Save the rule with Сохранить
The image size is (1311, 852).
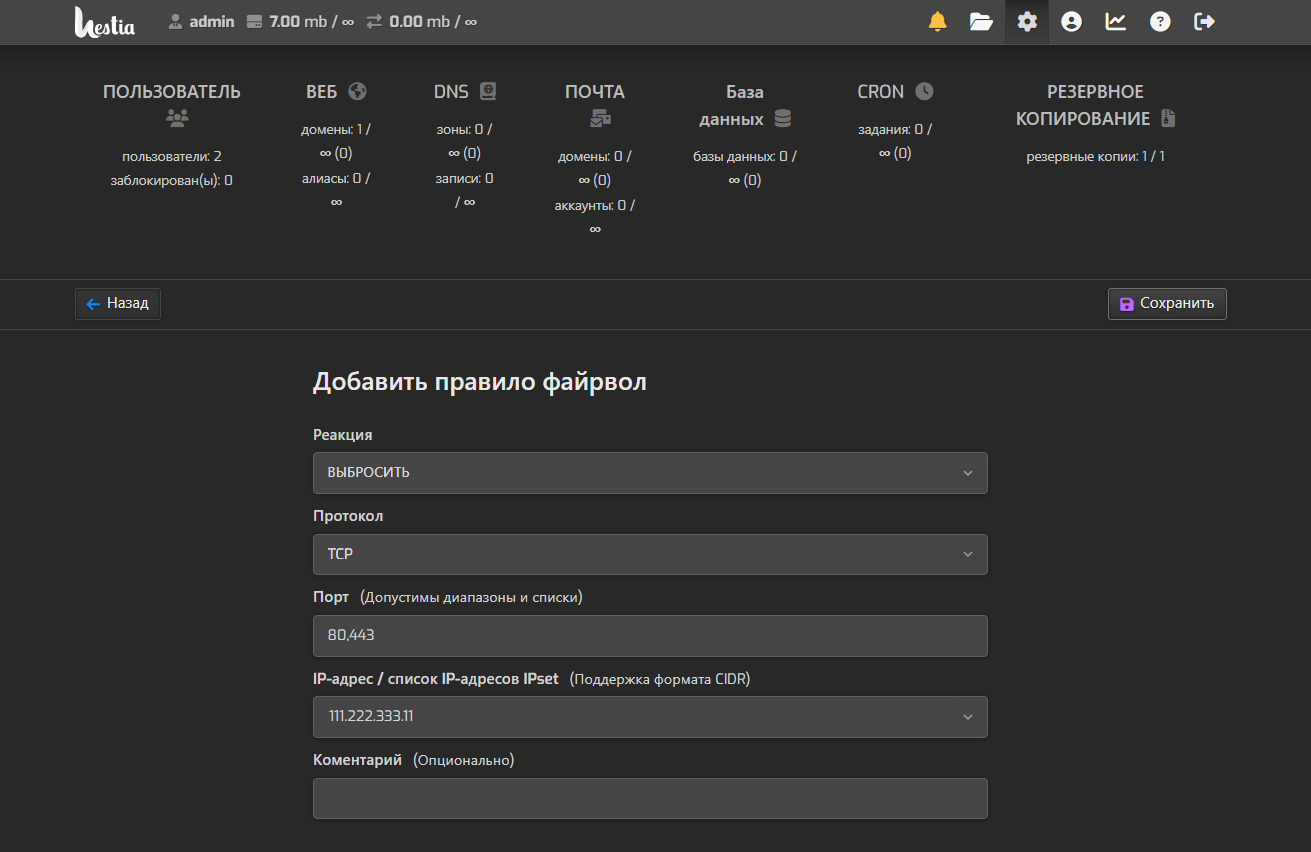point(1167,304)
